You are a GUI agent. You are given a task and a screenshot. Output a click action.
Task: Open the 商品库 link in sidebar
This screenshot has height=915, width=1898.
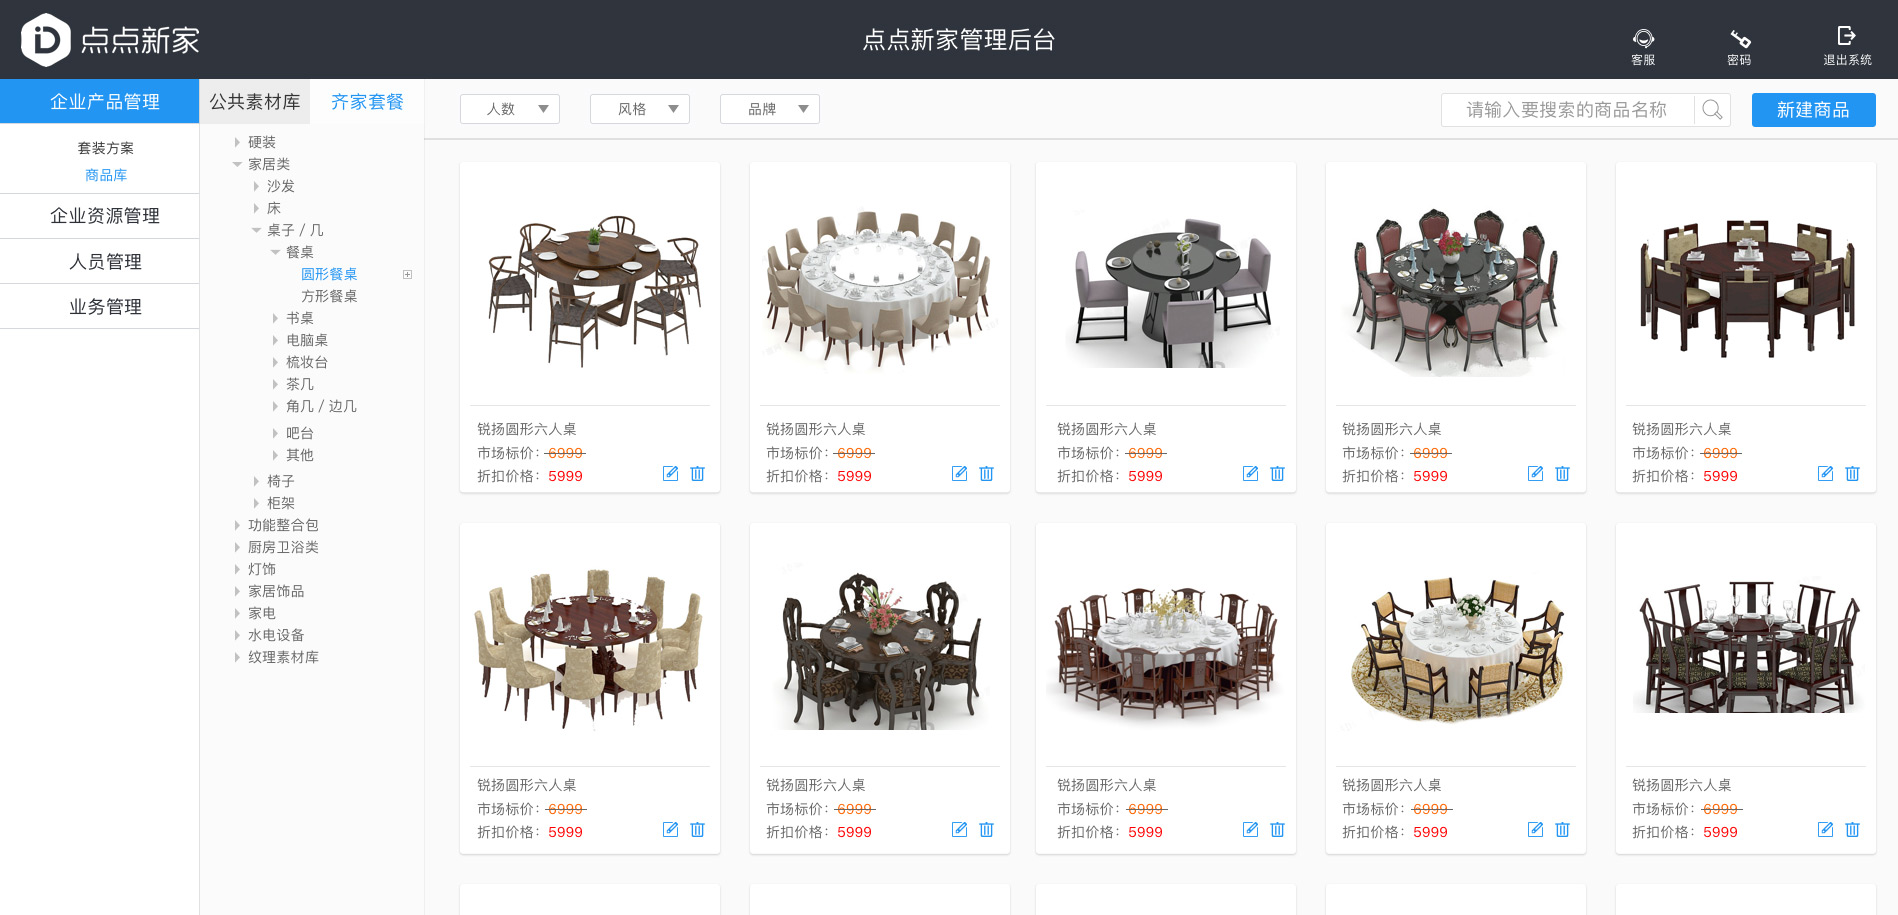point(106,175)
